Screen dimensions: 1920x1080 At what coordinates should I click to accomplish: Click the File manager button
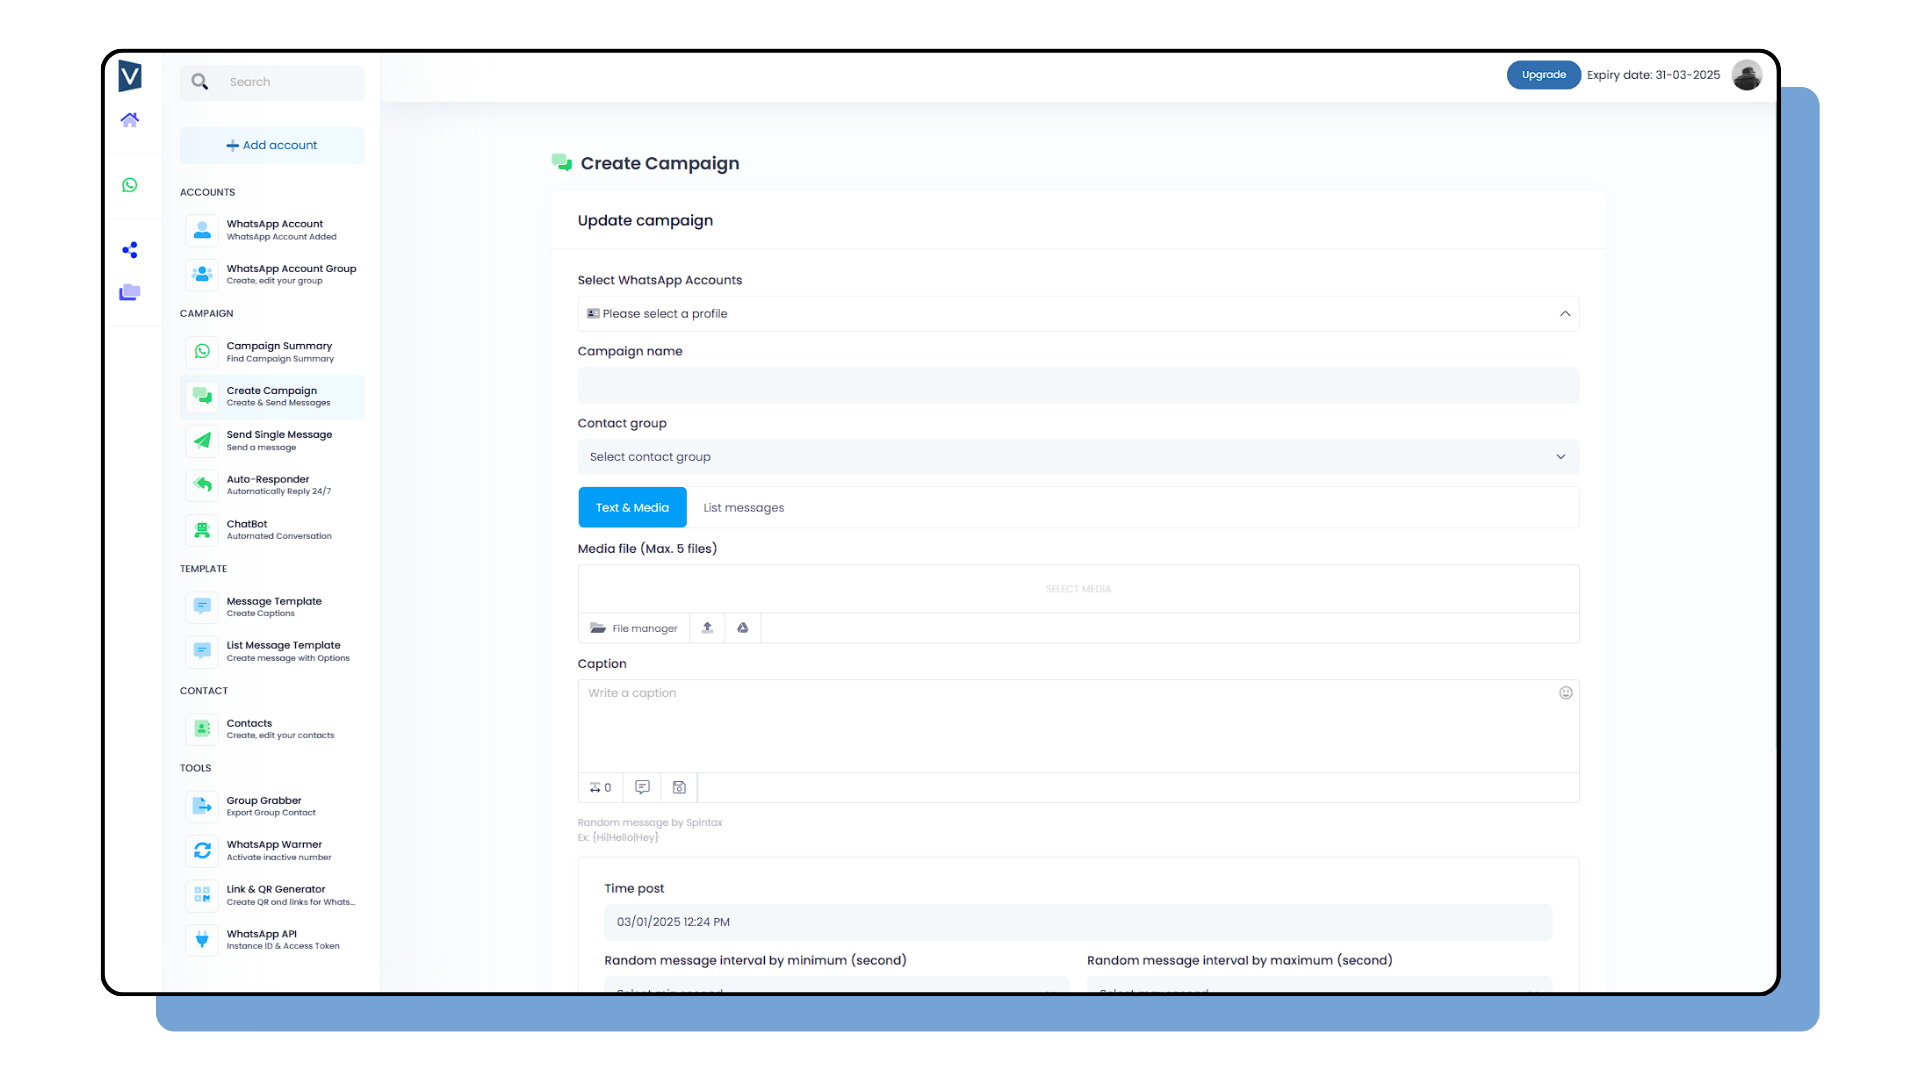point(636,628)
